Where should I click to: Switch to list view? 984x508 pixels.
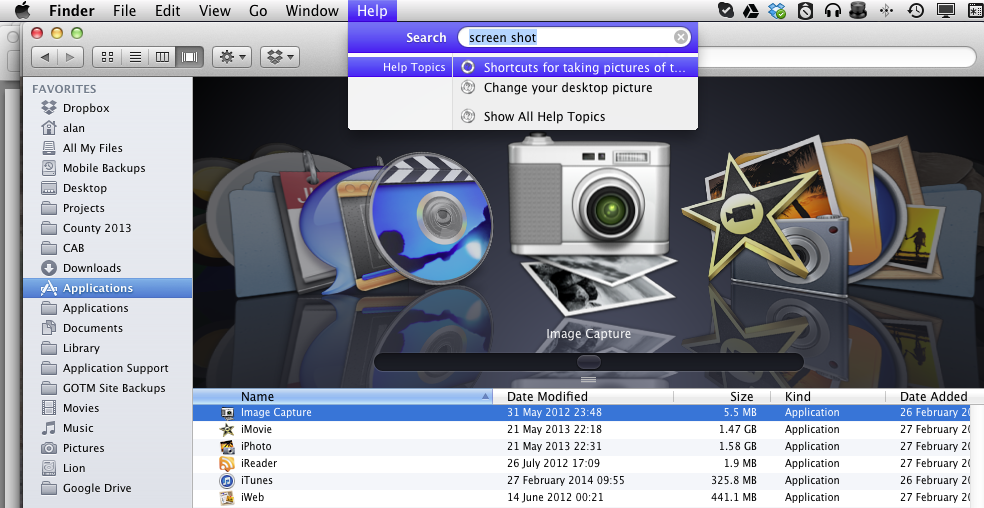click(x=135, y=57)
